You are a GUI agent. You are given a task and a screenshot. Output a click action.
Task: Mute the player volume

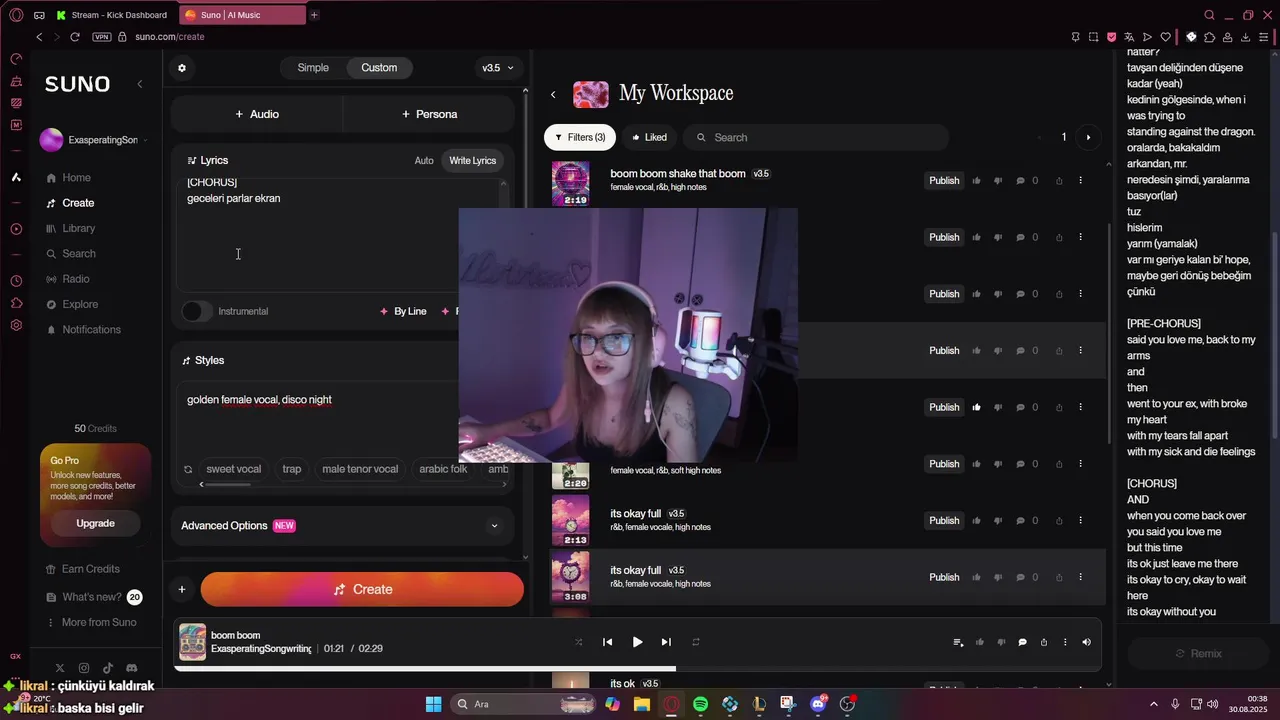click(x=1086, y=642)
